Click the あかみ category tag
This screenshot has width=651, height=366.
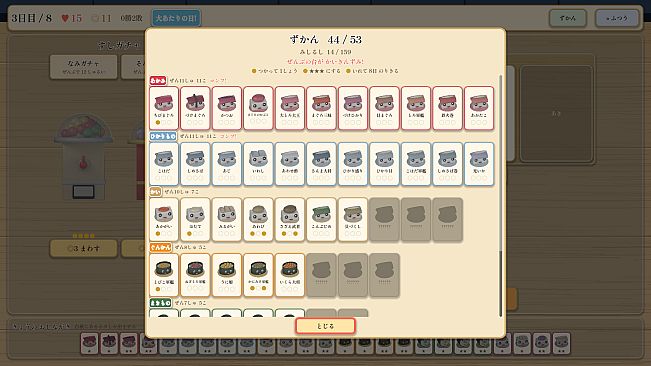tap(158, 81)
